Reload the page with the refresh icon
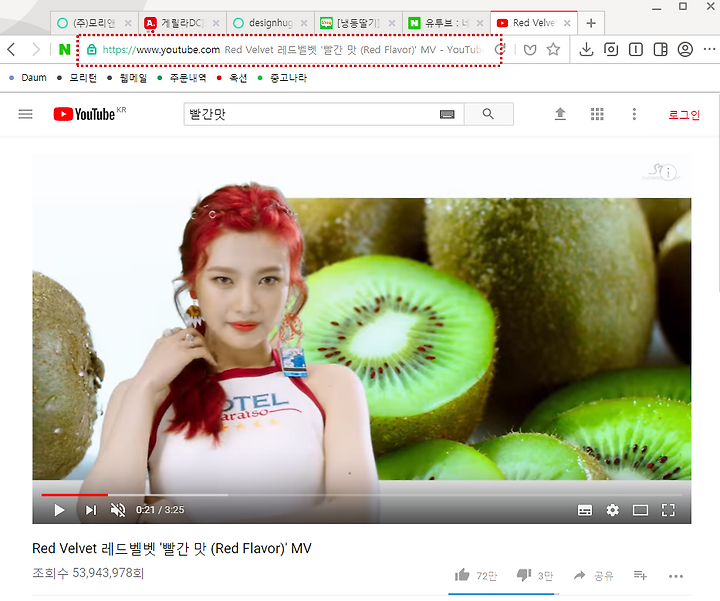Screen dimensions: 720x601 (501, 49)
